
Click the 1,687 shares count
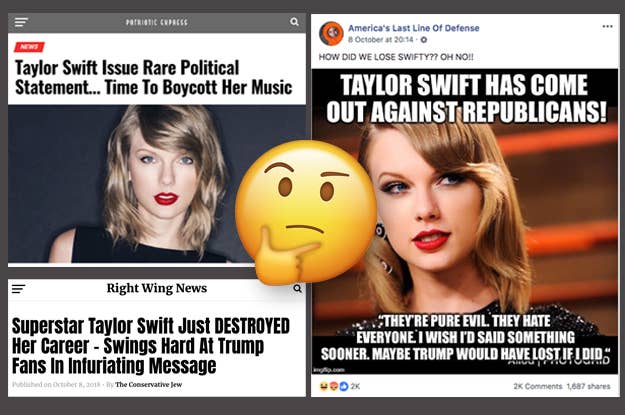tap(588, 386)
